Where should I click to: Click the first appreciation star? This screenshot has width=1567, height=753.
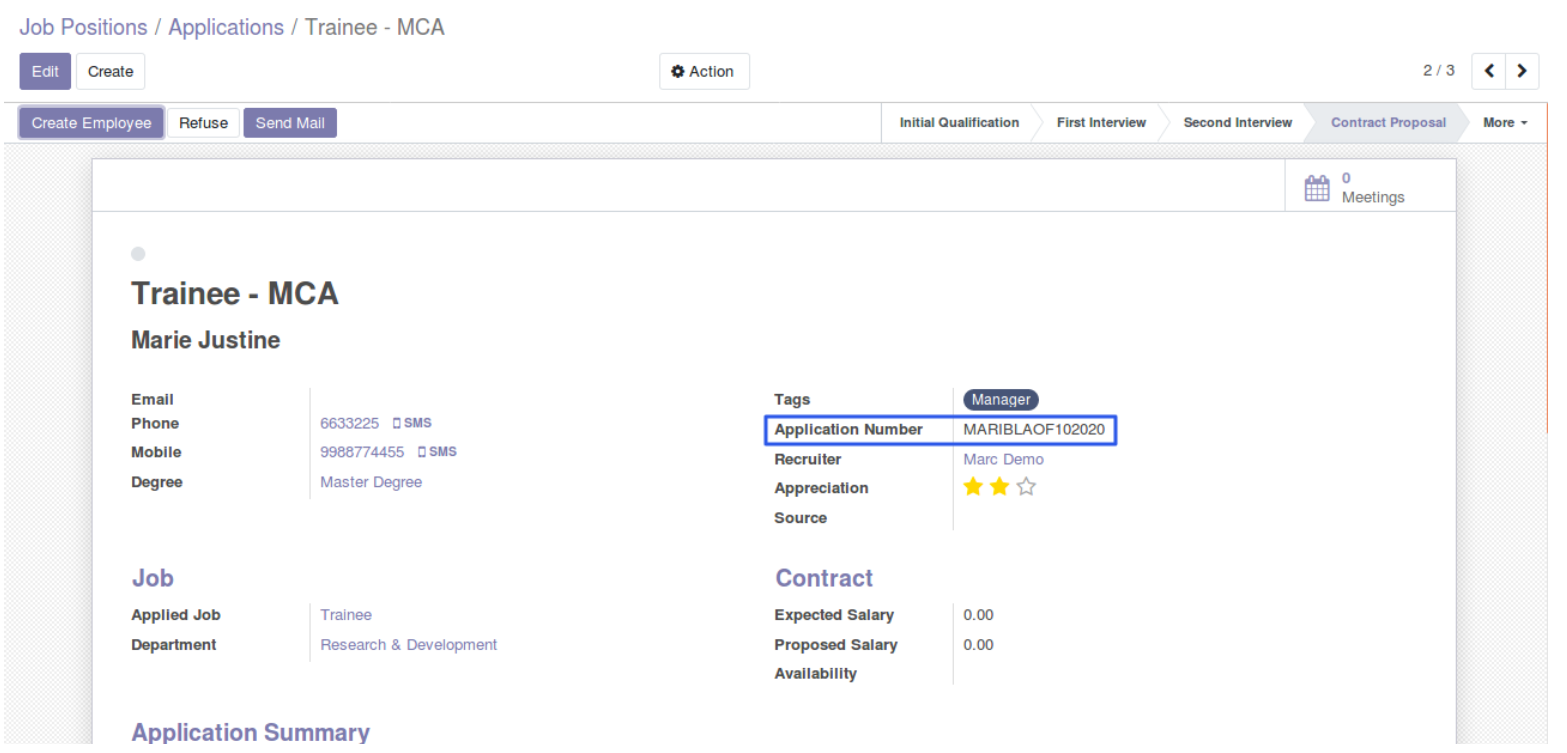[972, 488]
